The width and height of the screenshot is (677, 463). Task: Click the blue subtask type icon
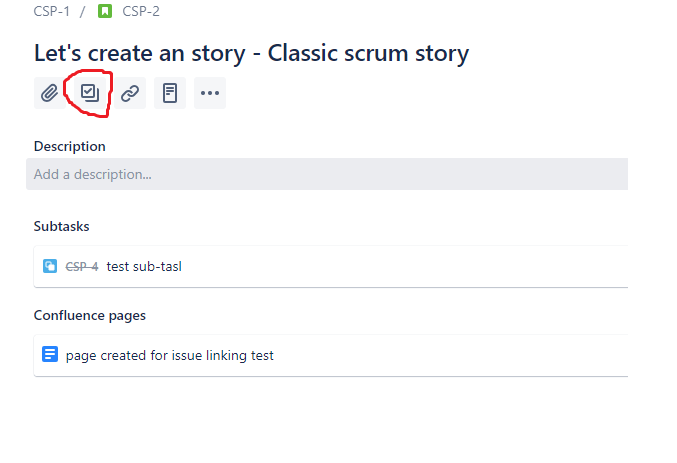[50, 266]
